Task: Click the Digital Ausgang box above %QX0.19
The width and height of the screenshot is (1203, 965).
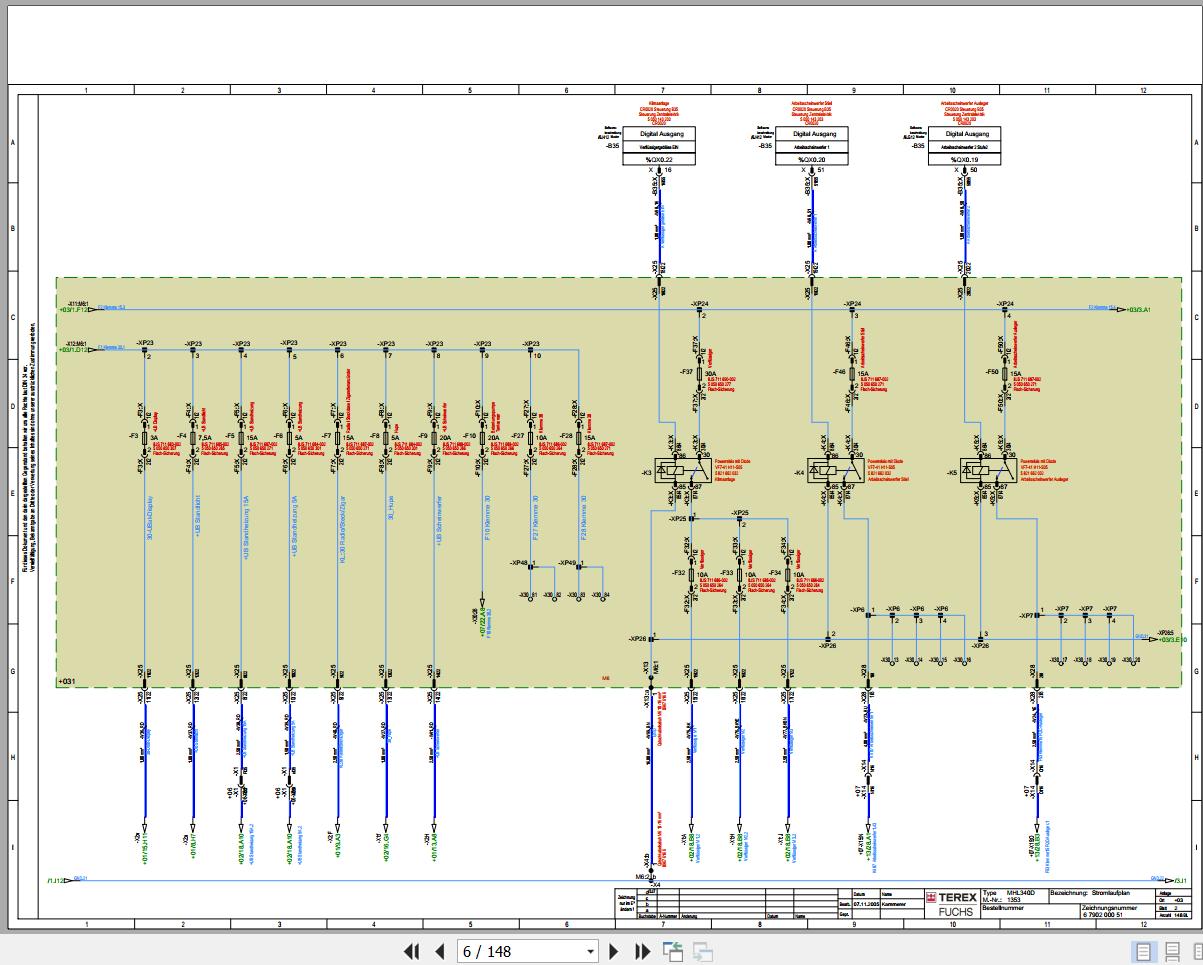Action: (967, 134)
